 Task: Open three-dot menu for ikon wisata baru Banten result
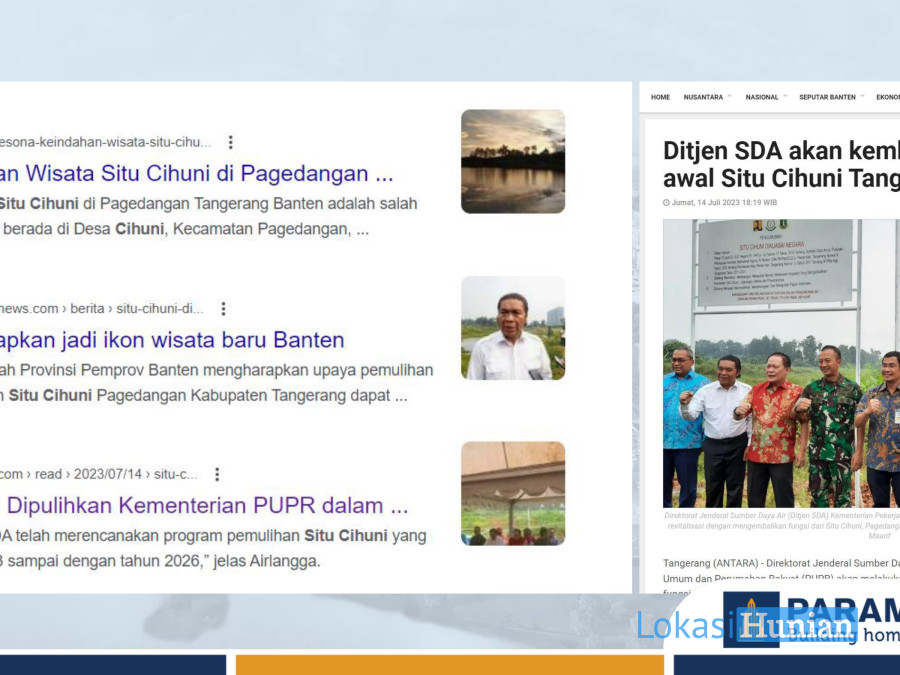click(x=223, y=309)
